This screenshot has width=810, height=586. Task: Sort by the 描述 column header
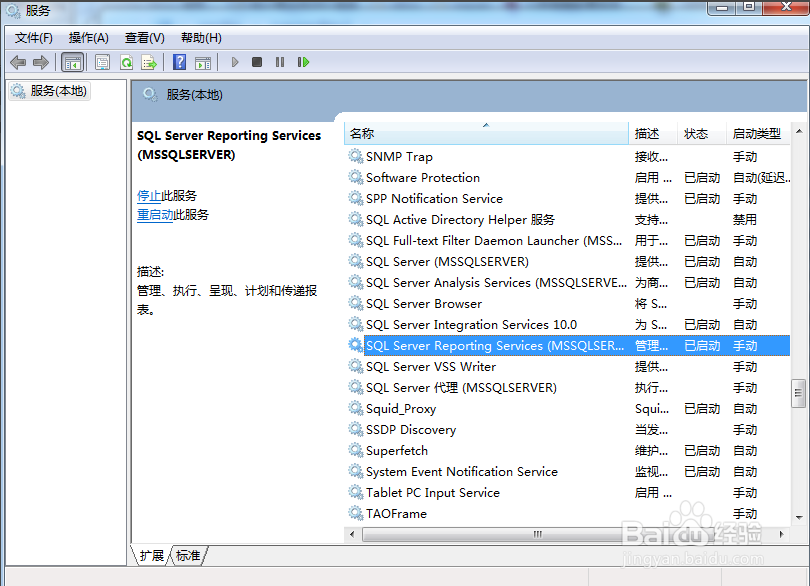pos(652,133)
